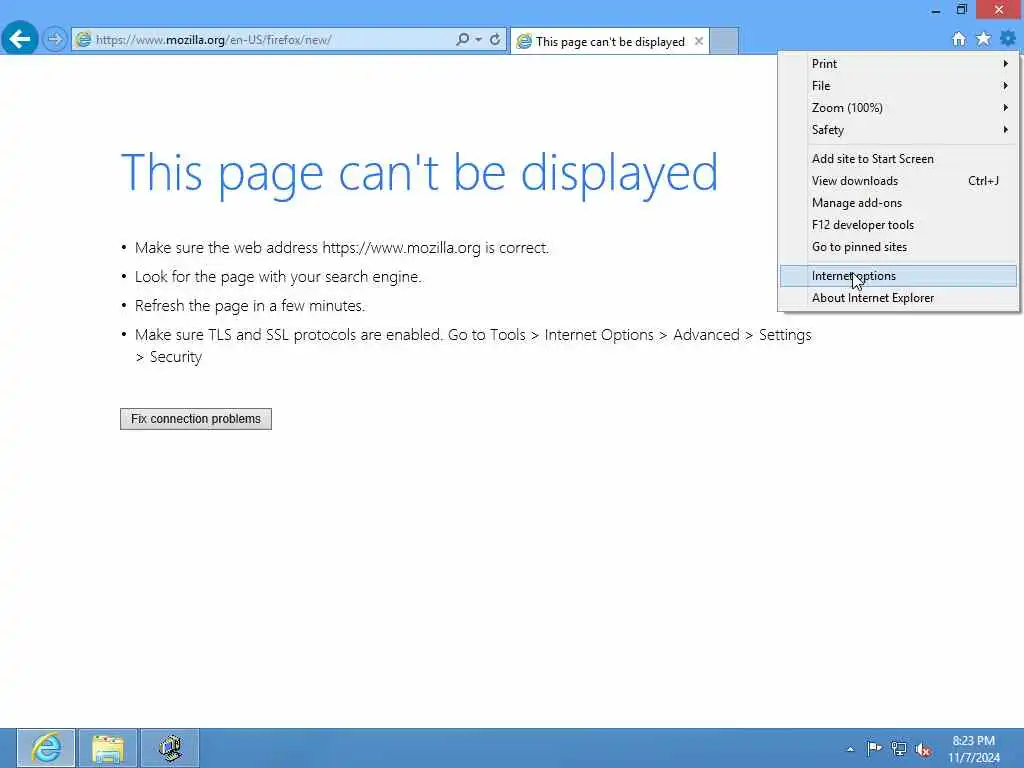Select About Internet Explorer
Viewport: 1024px width, 768px height.
[899, 298]
